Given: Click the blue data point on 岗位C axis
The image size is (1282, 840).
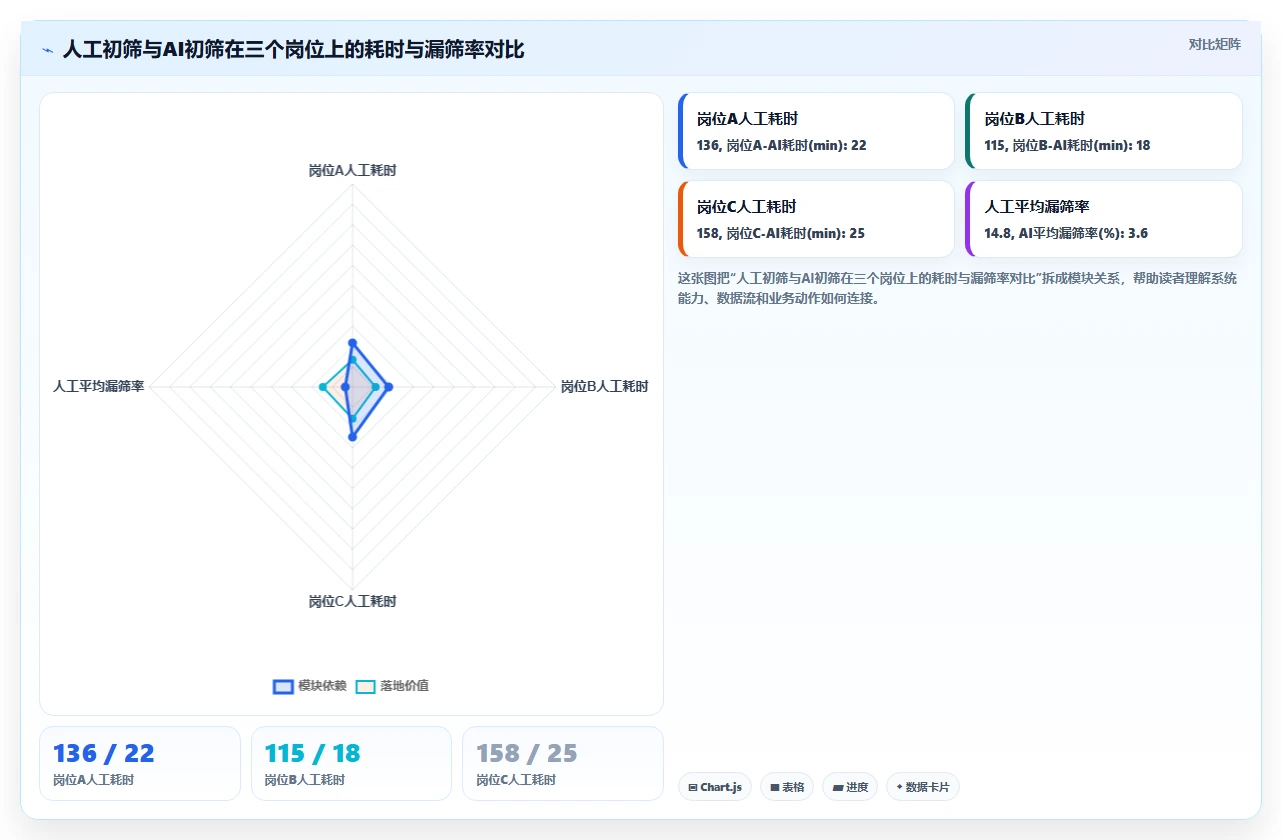Looking at the screenshot, I should click(352, 437).
